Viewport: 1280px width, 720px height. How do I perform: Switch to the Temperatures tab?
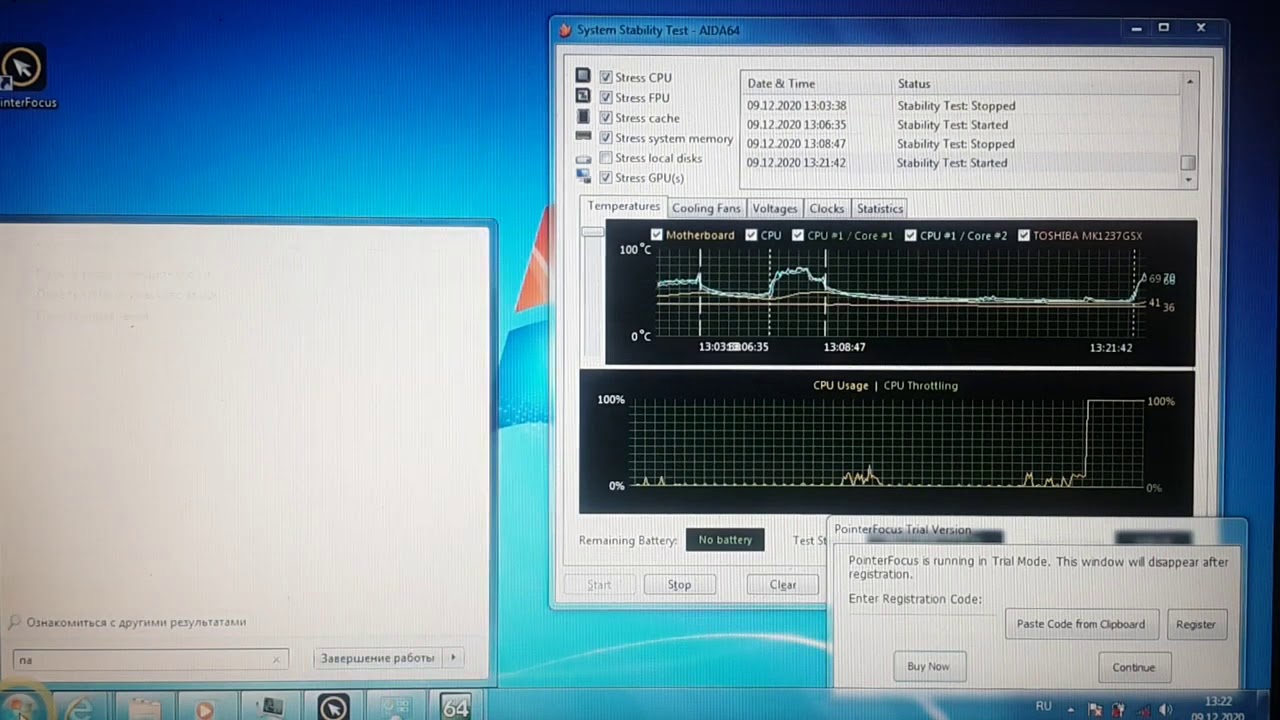[x=623, y=206]
